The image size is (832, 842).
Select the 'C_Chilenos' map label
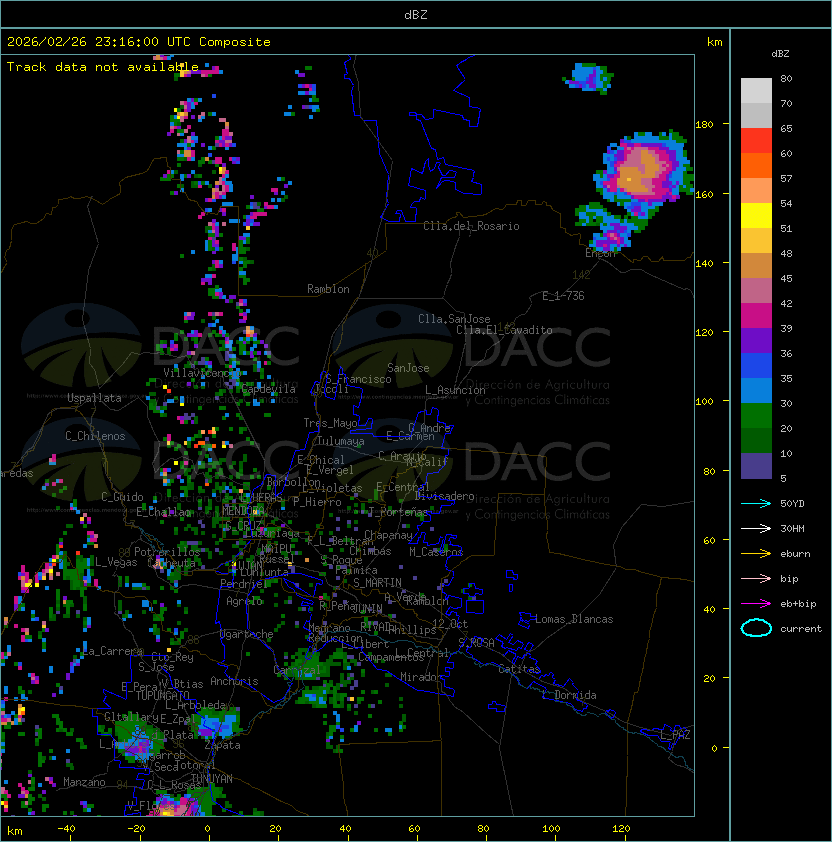(x=95, y=436)
